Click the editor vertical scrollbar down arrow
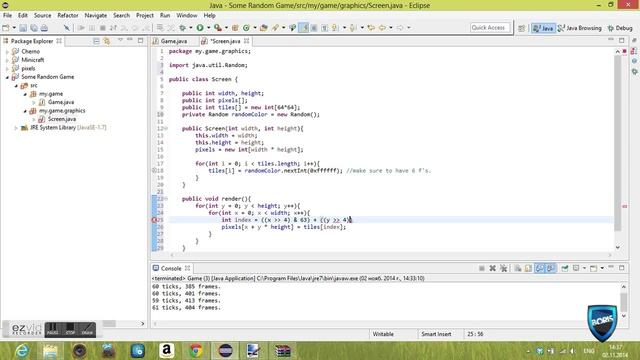Screen dimensions: 640x360 point(618,247)
